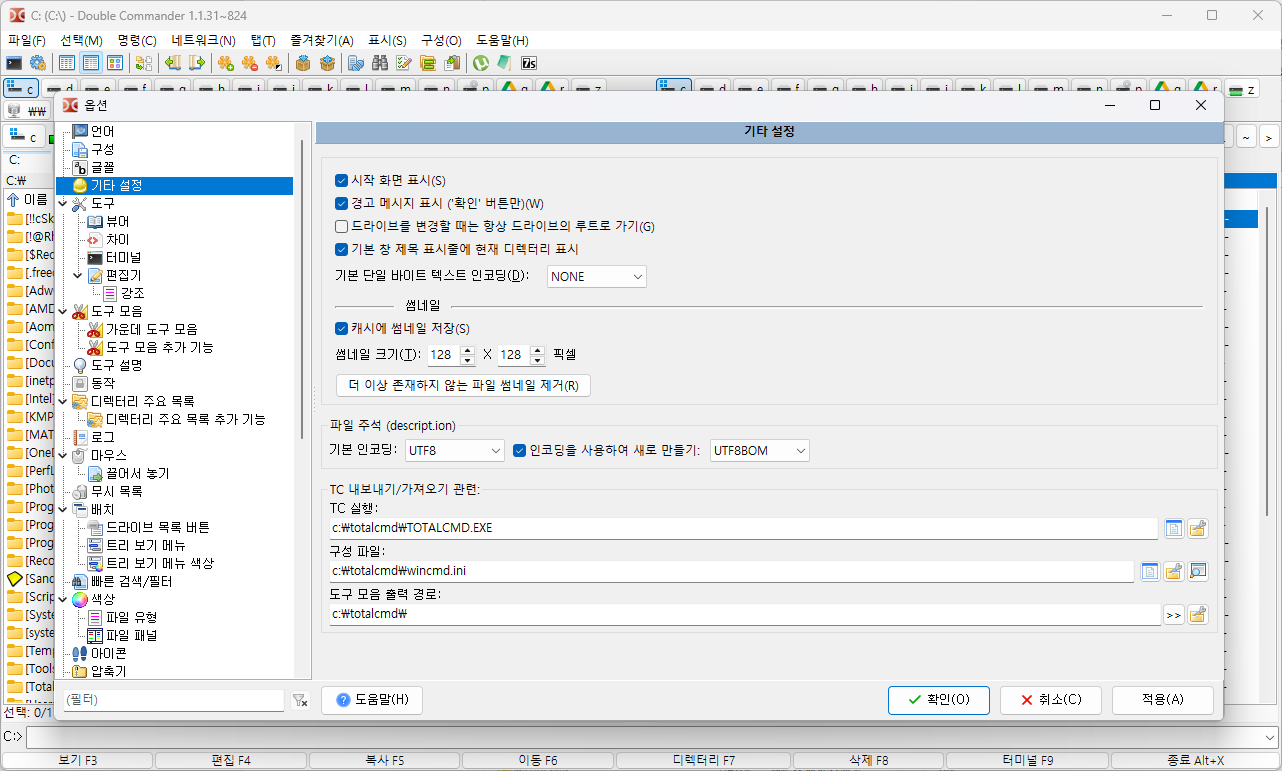The image size is (1282, 771).
Task: Open the 즐겨찾기(A) menu
Action: (x=322, y=40)
